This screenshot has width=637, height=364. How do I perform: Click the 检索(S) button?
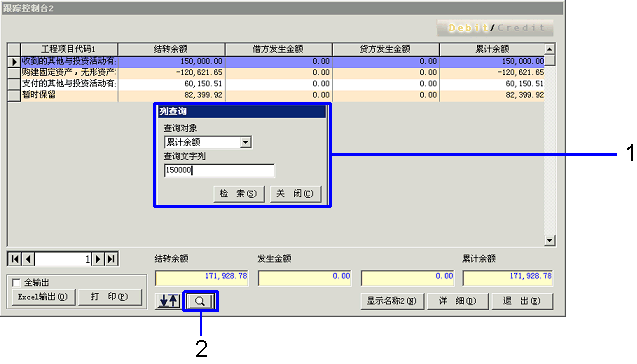click(x=239, y=194)
